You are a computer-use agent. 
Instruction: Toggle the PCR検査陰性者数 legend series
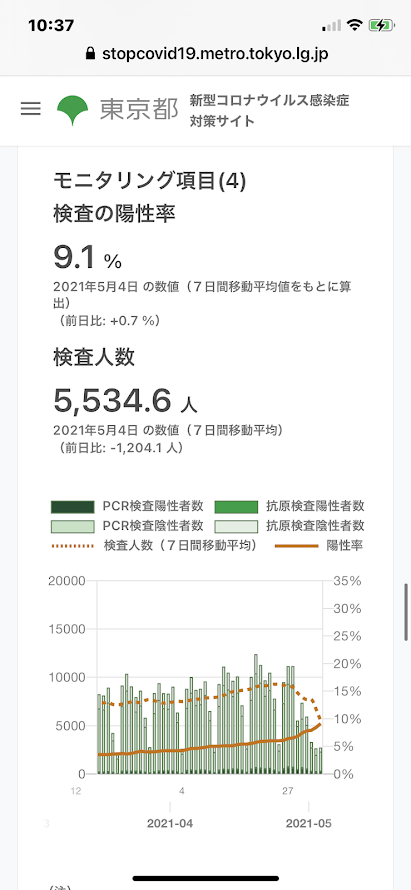click(129, 526)
